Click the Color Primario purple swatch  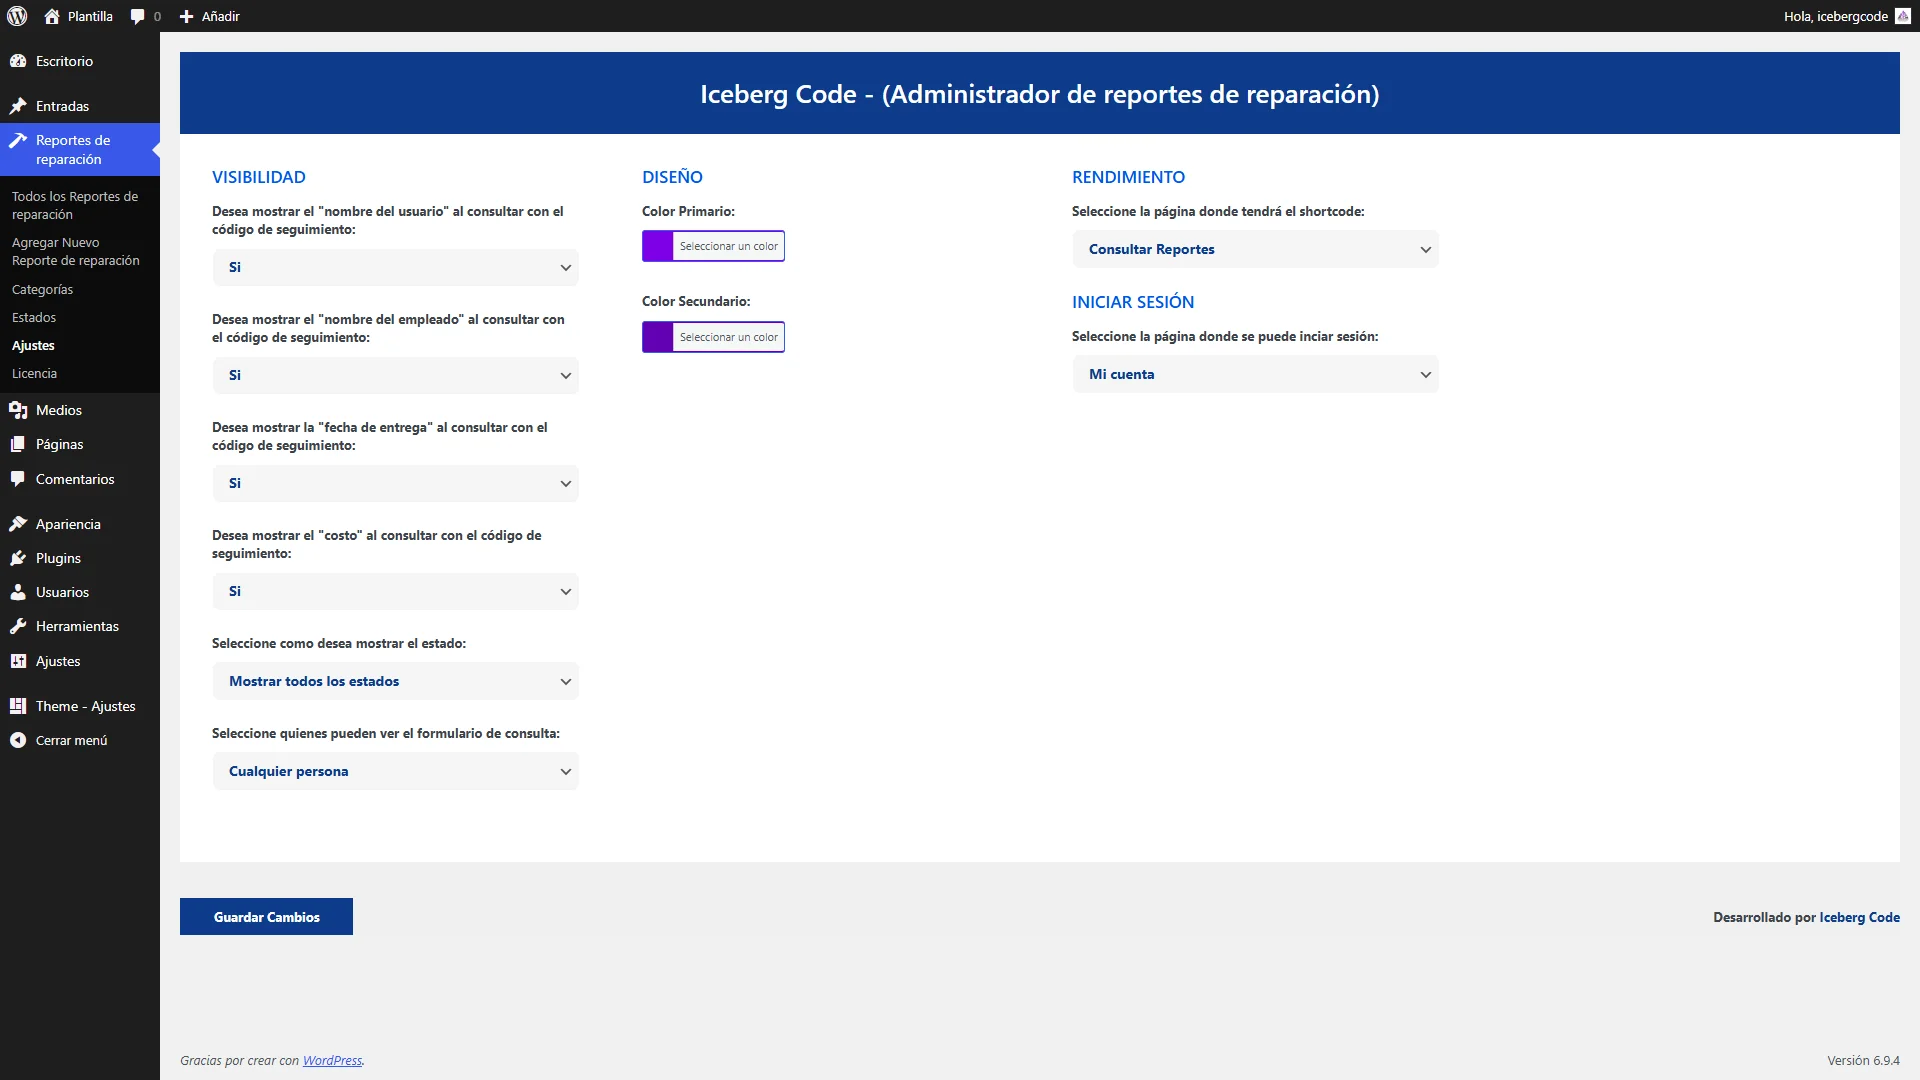(658, 246)
